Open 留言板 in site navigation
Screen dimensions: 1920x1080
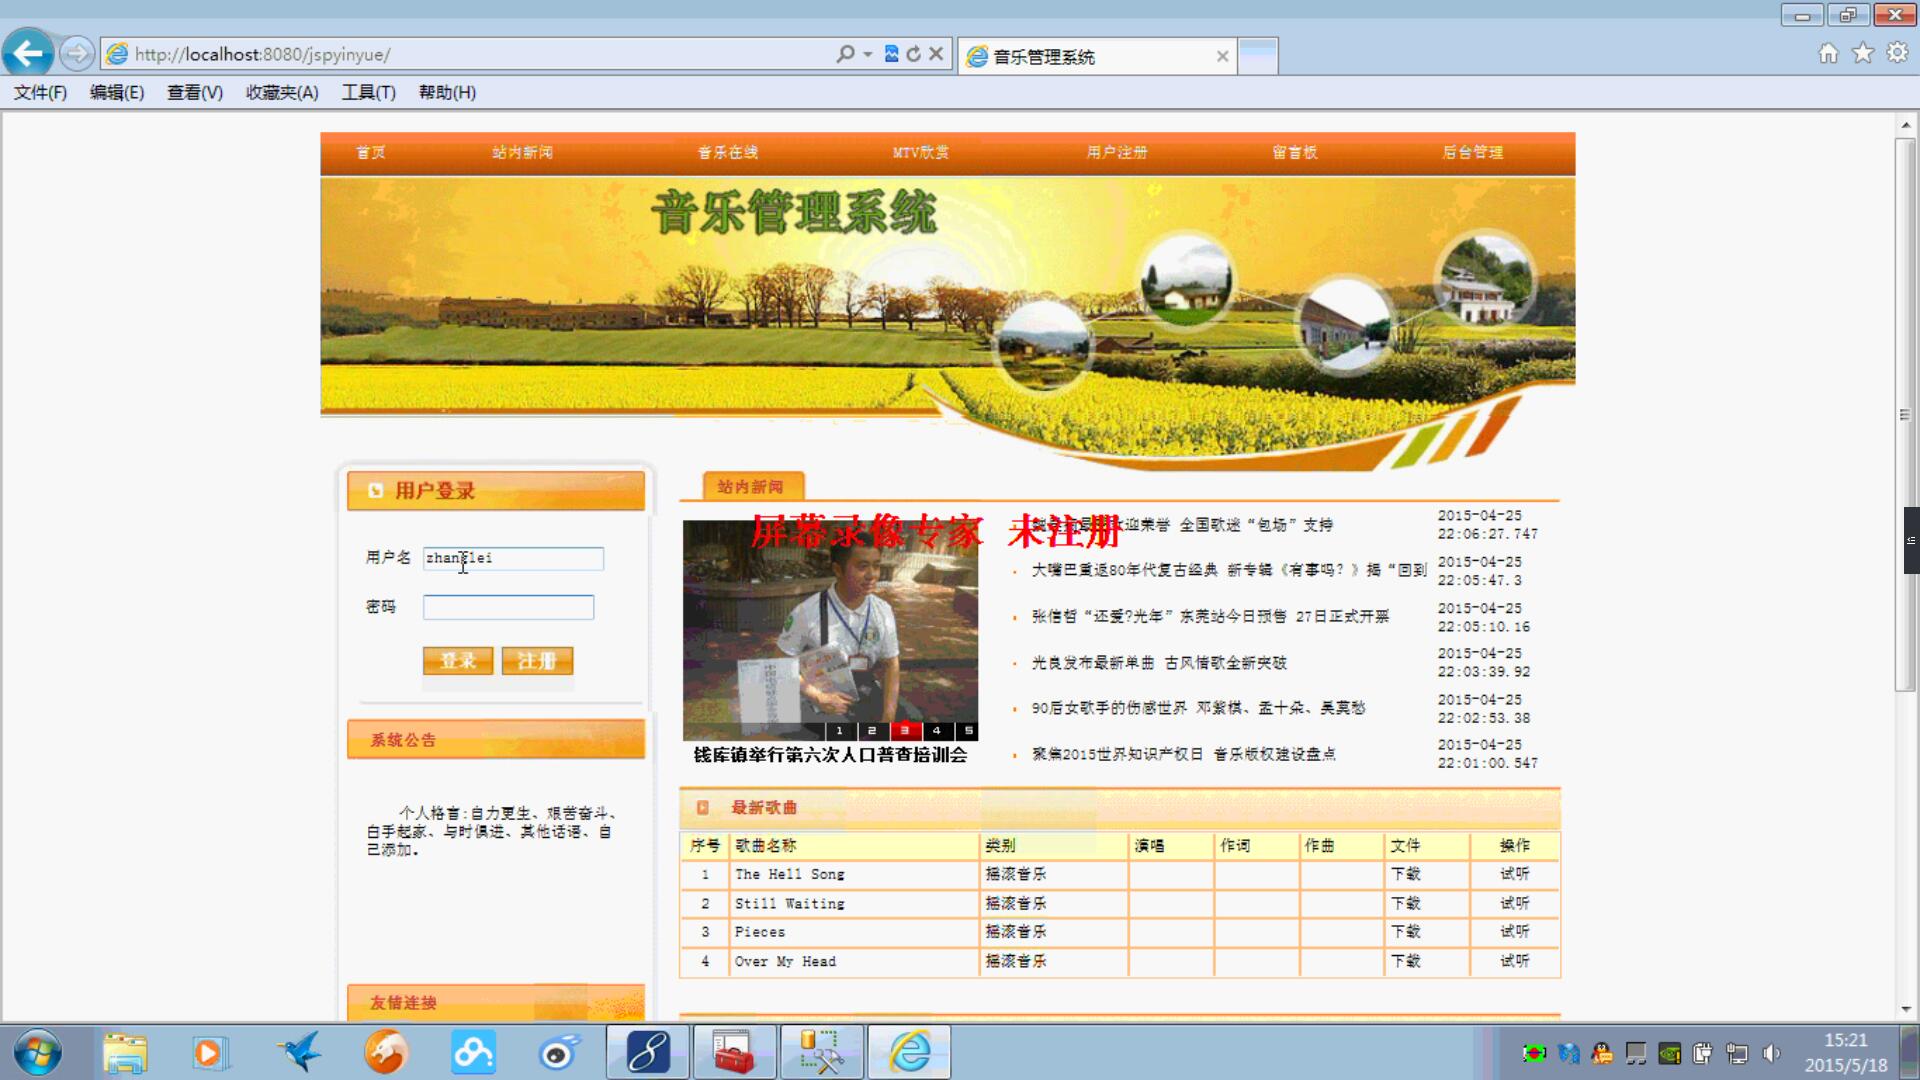point(1295,152)
